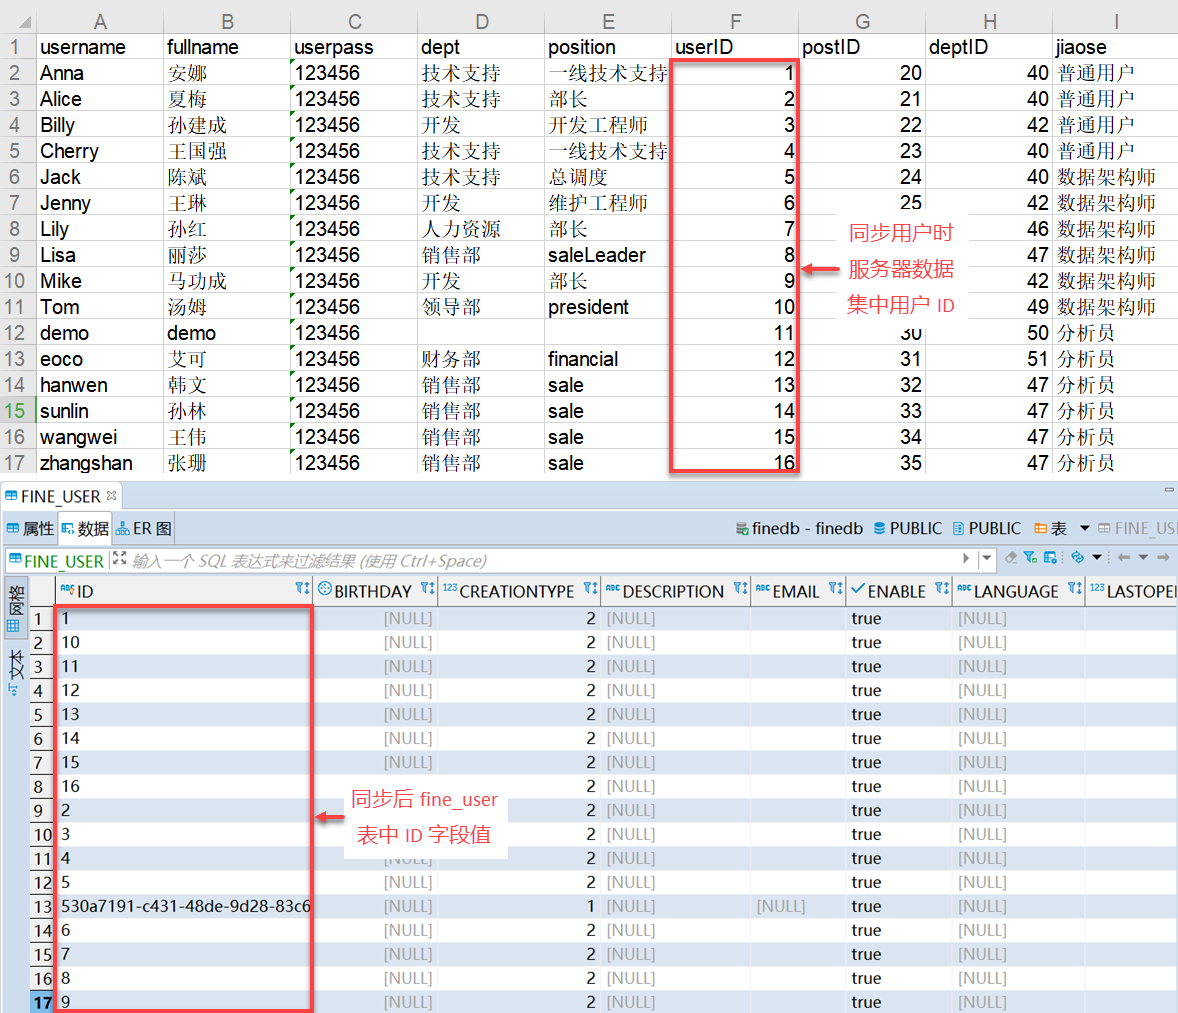Open the 属性 (Properties) tab
Image resolution: width=1178 pixels, height=1013 pixels.
[x=30, y=529]
